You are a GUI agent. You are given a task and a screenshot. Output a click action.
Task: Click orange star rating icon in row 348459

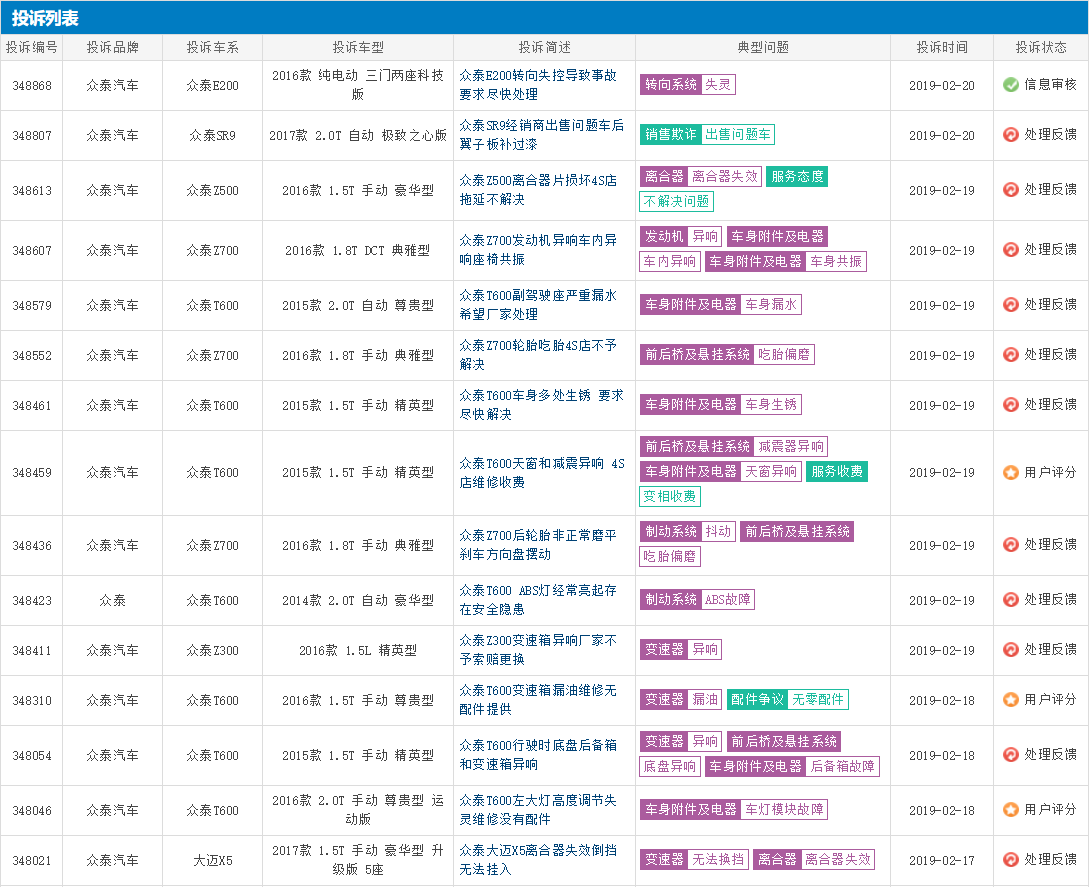pyautogui.click(x=1011, y=473)
